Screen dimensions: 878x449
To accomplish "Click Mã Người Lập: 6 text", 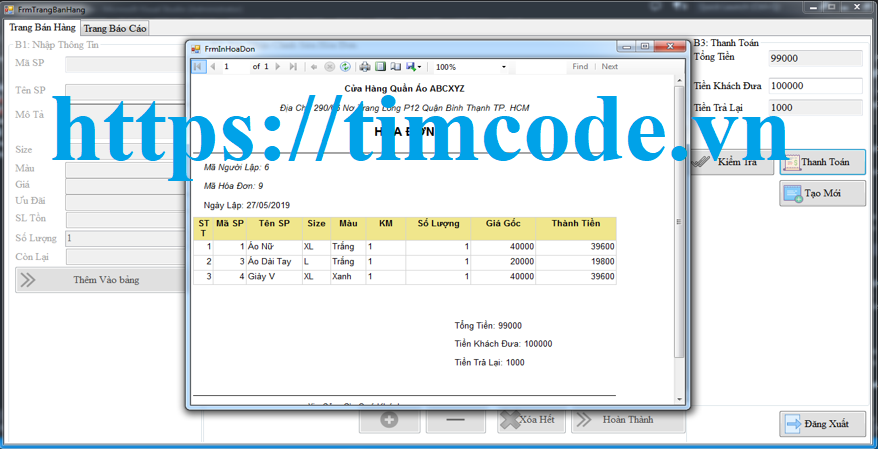I will 237,167.
